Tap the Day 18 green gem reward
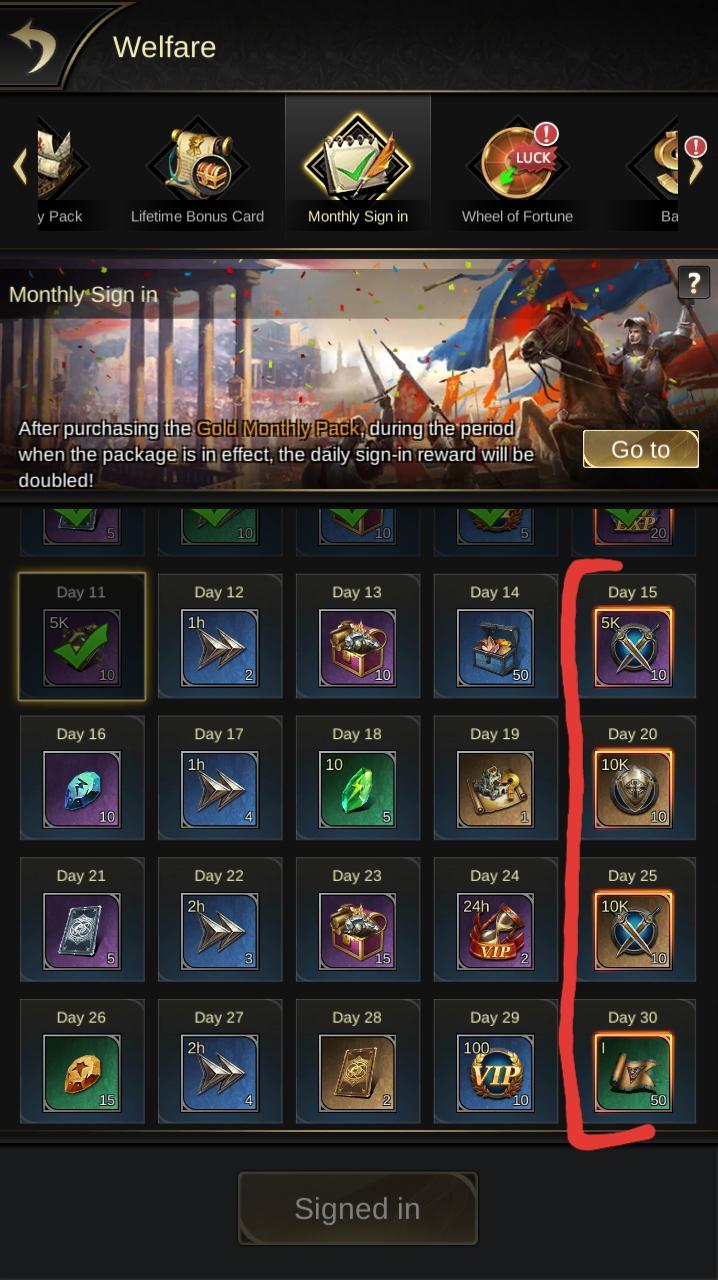Viewport: 718px width, 1280px height. [x=357, y=790]
